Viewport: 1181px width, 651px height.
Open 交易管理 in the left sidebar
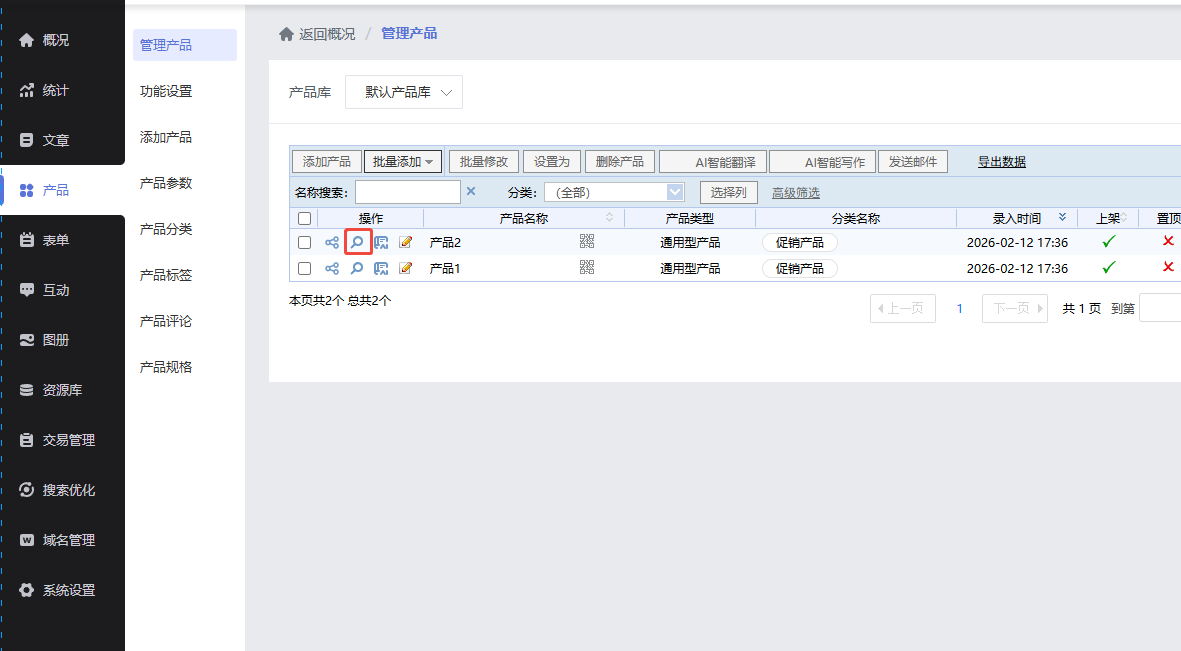coord(68,440)
